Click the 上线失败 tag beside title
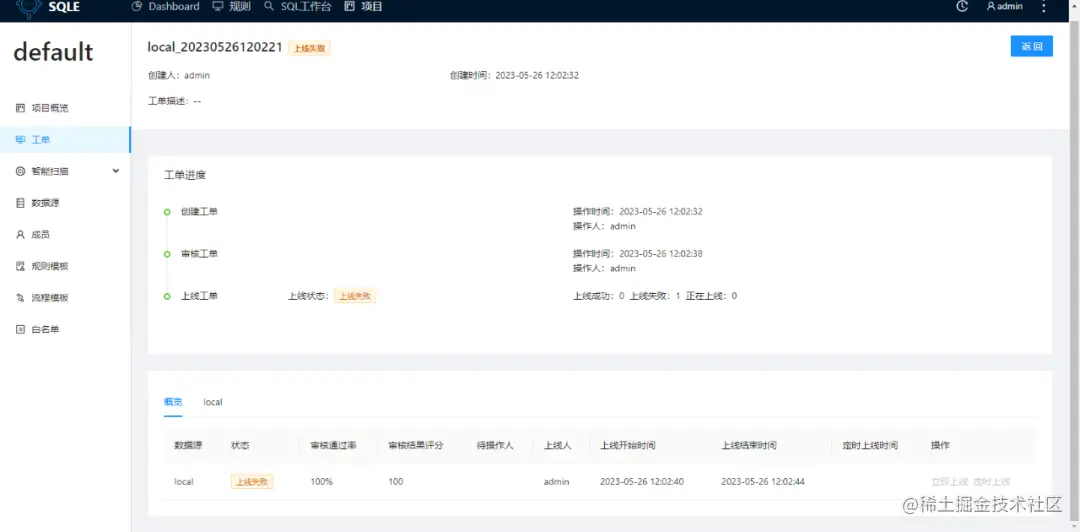The height and width of the screenshot is (532, 1080). point(309,48)
